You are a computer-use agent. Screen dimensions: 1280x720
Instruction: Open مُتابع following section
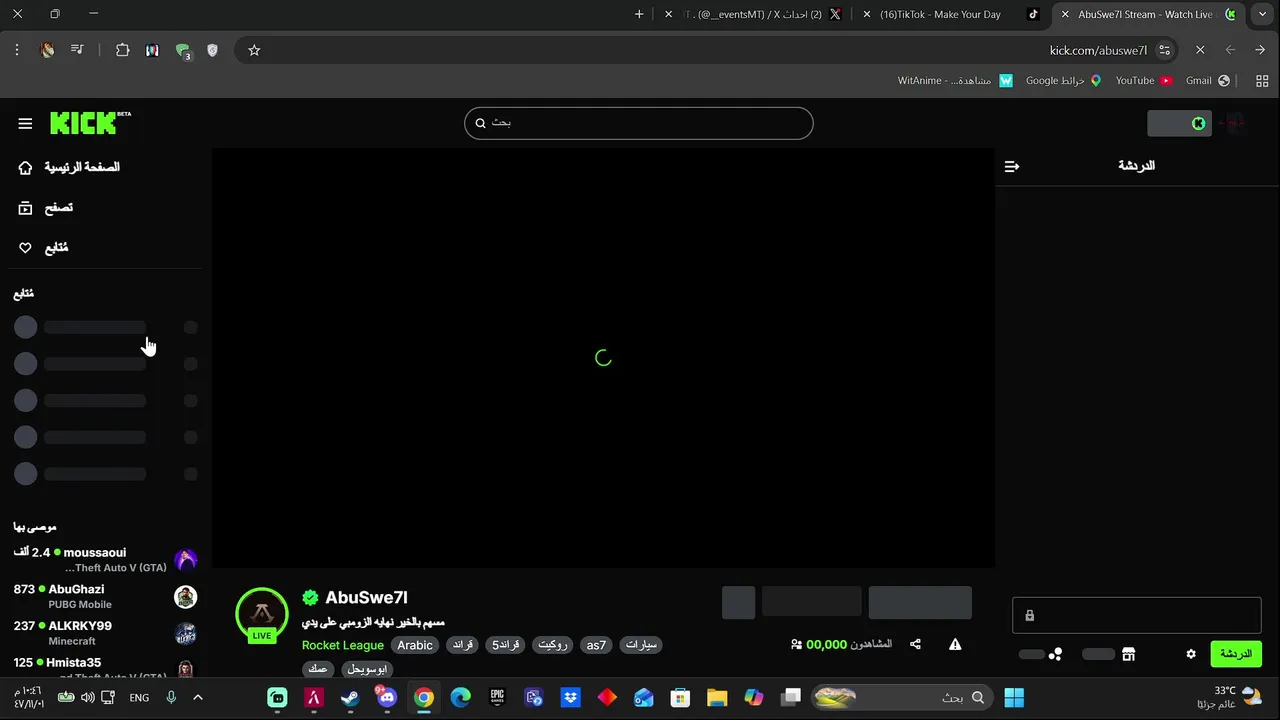[43, 248]
